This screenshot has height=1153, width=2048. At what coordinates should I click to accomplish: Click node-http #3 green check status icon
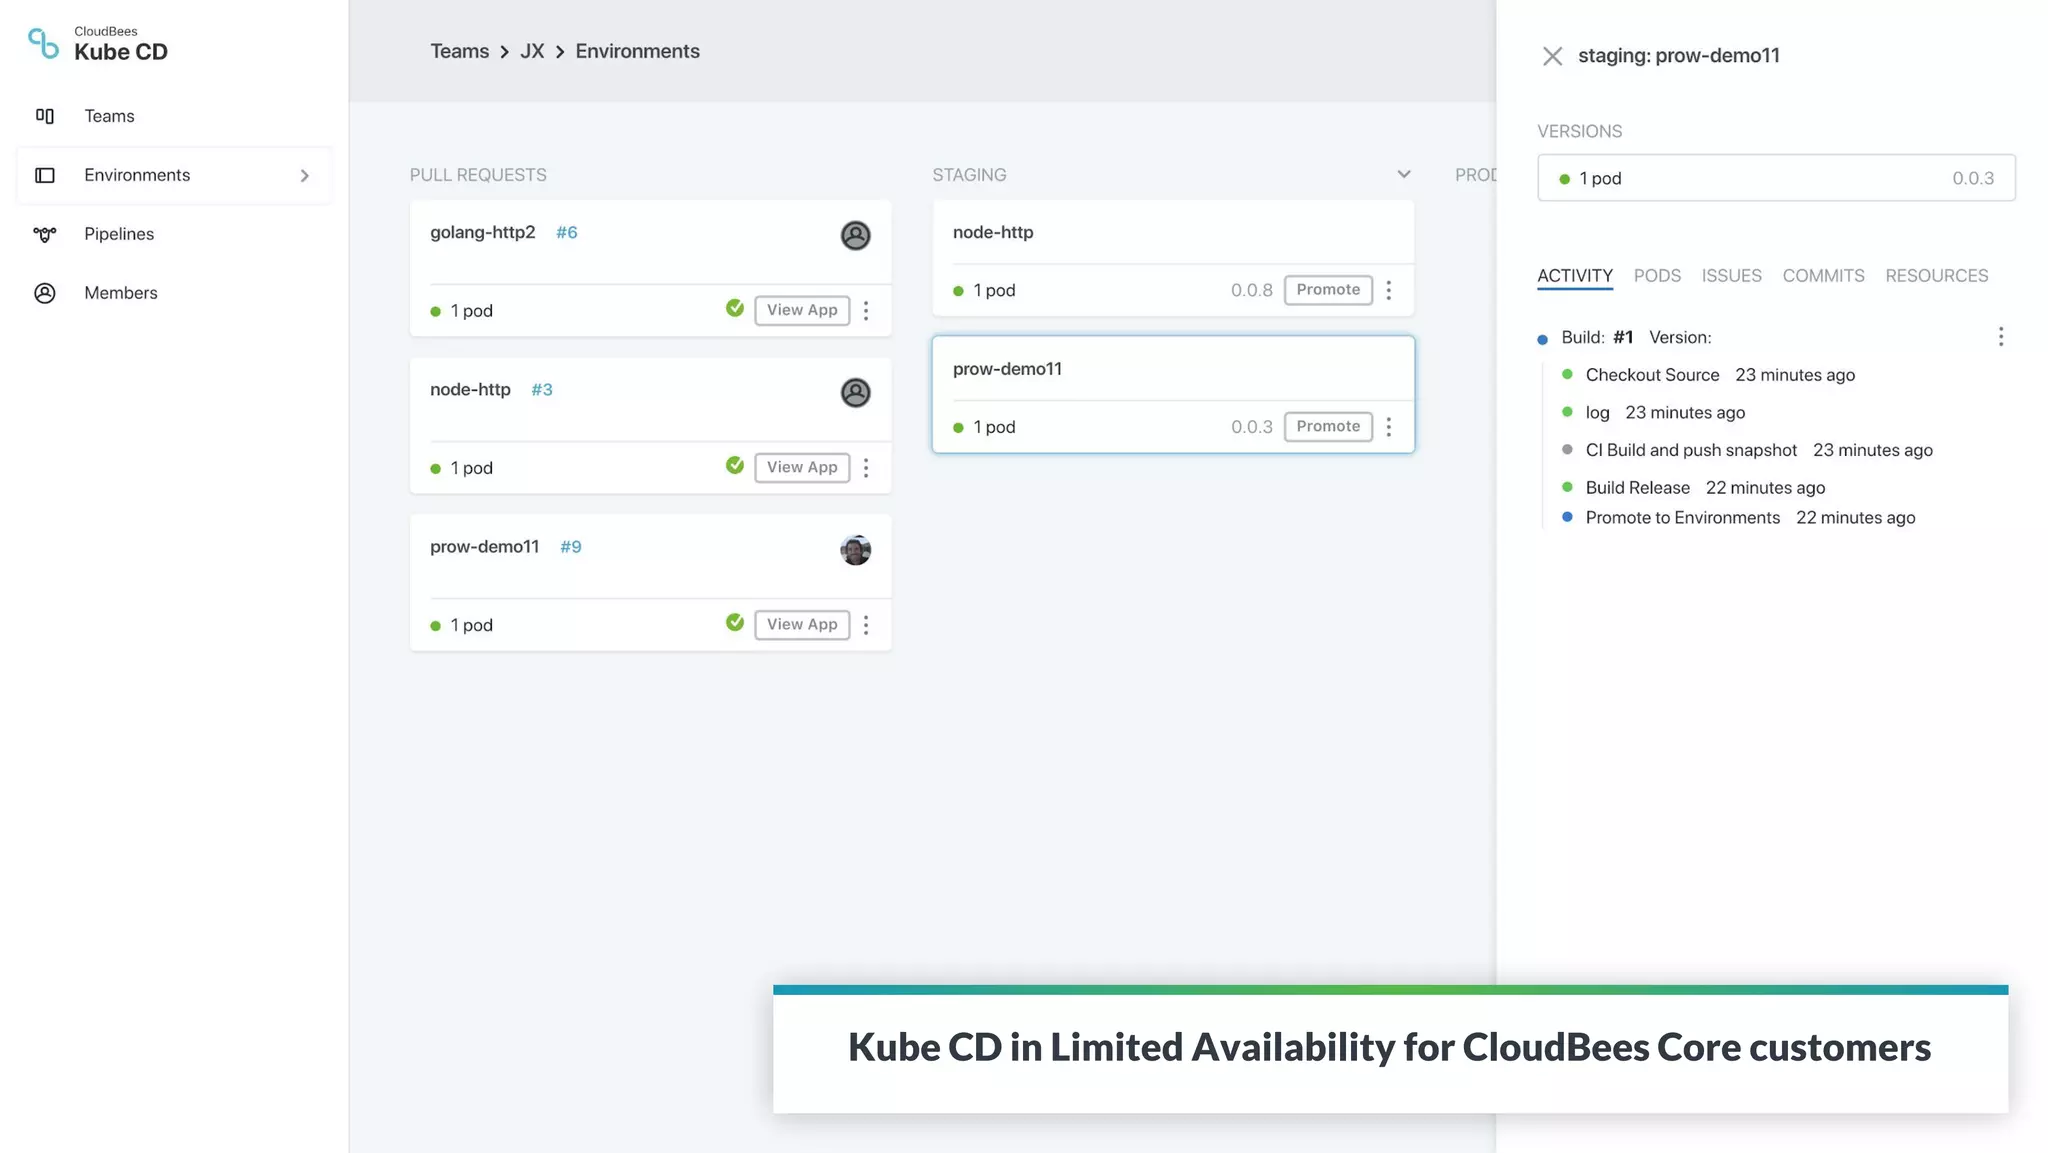pos(735,465)
